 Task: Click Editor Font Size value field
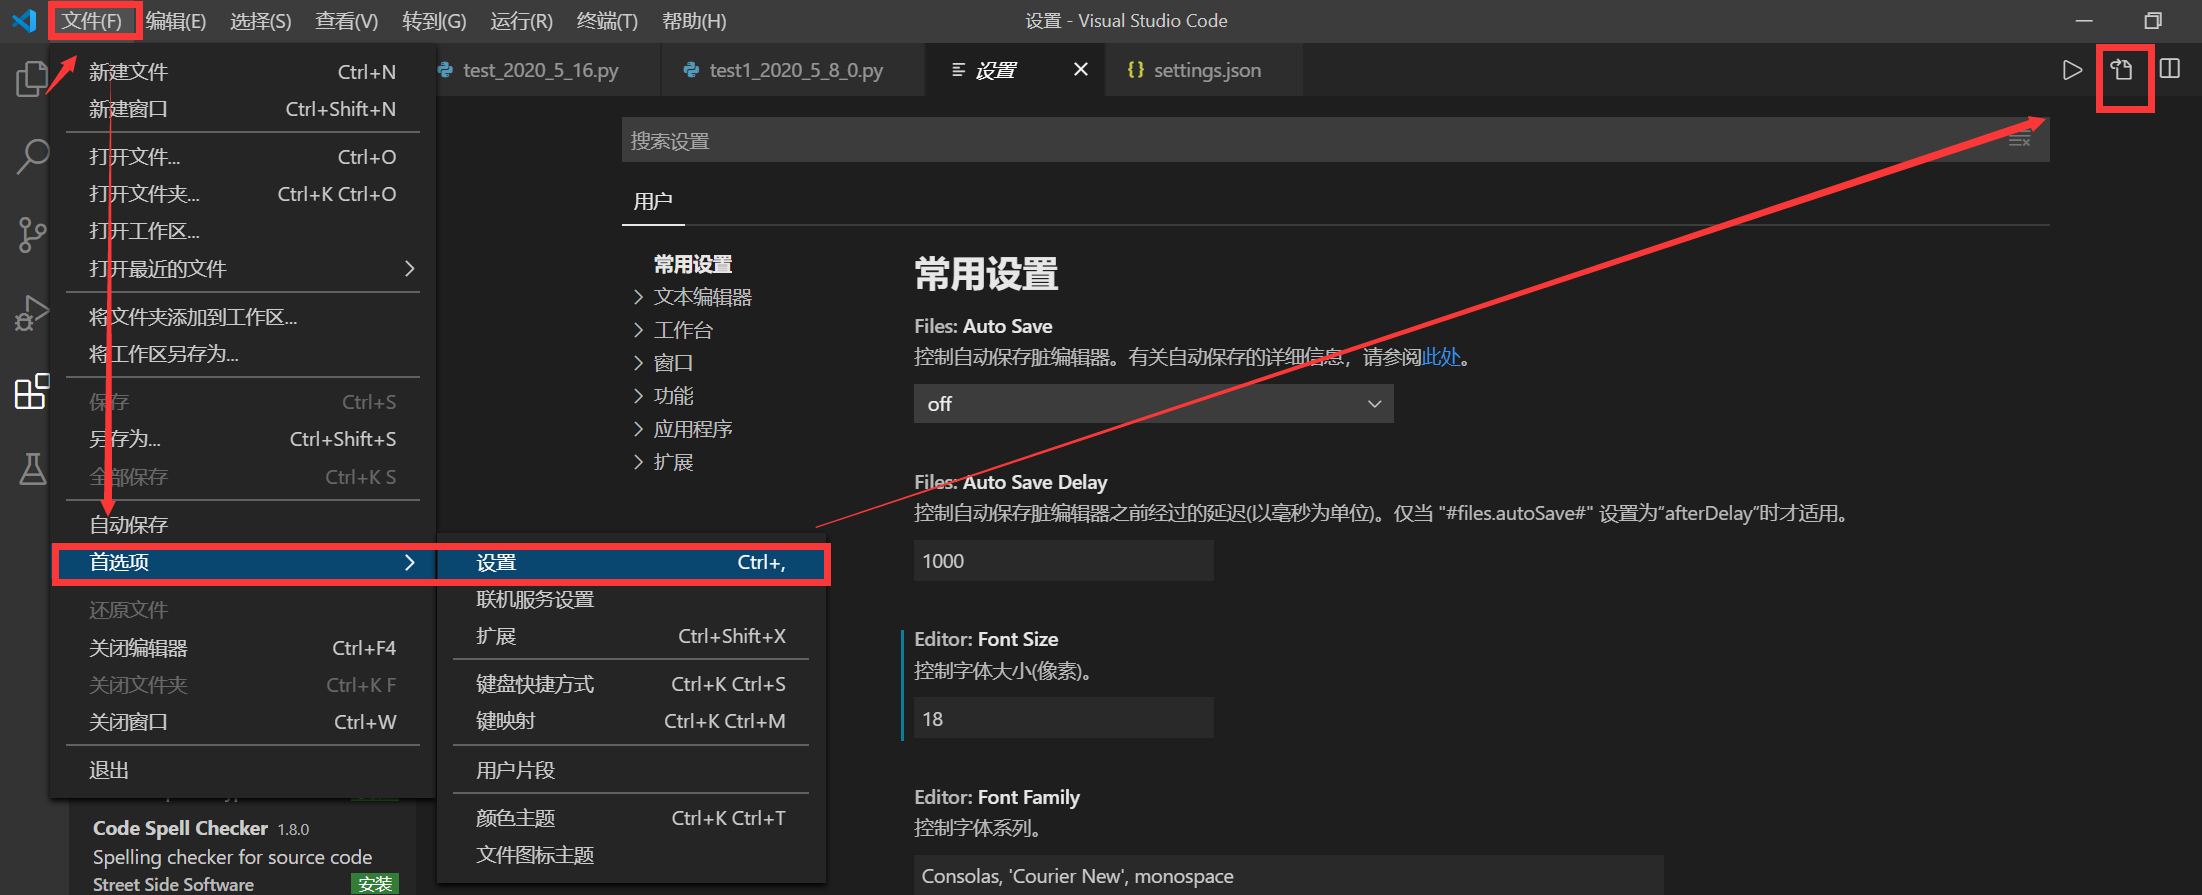1063,719
